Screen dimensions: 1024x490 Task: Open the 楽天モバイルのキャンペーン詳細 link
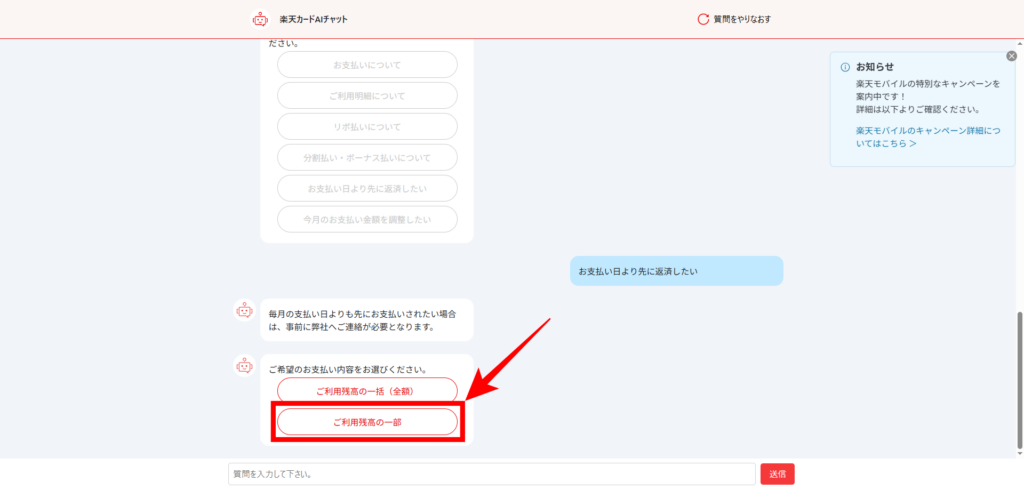pyautogui.click(x=927, y=137)
